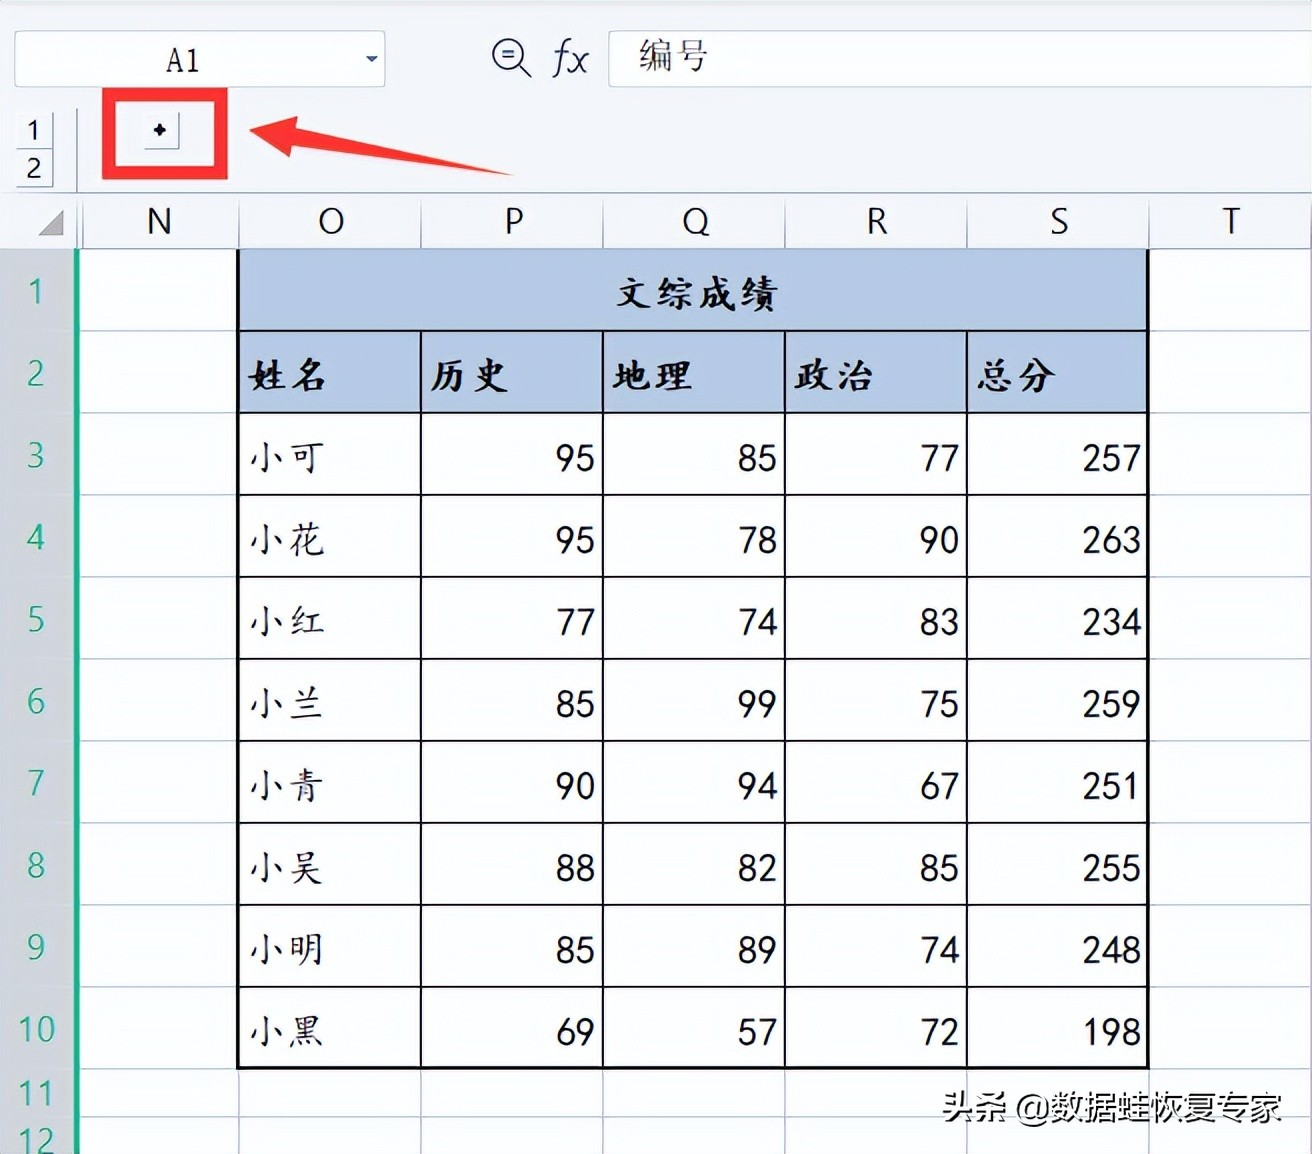This screenshot has height=1154, width=1312.
Task: Click total score cell 263
Action: pos(1057,537)
